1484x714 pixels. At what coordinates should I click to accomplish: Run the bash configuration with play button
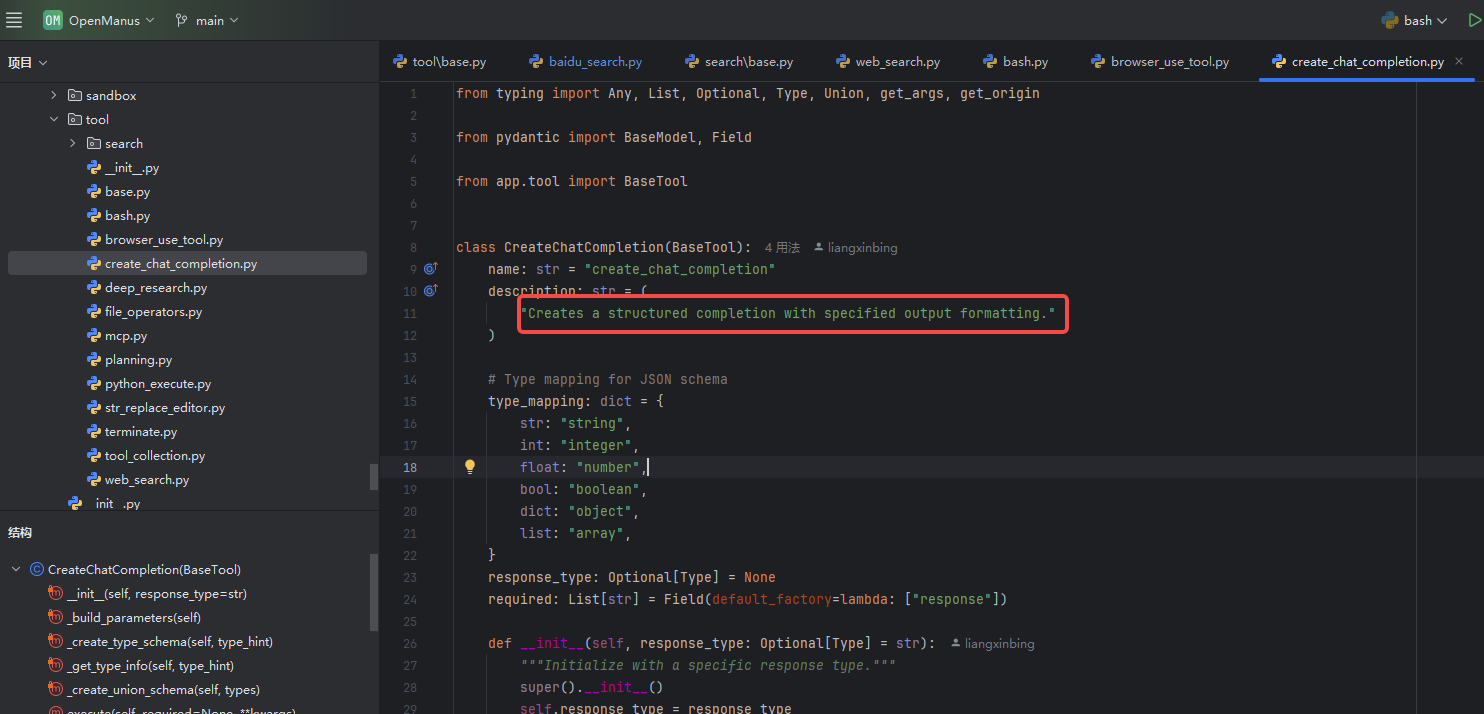1474,20
